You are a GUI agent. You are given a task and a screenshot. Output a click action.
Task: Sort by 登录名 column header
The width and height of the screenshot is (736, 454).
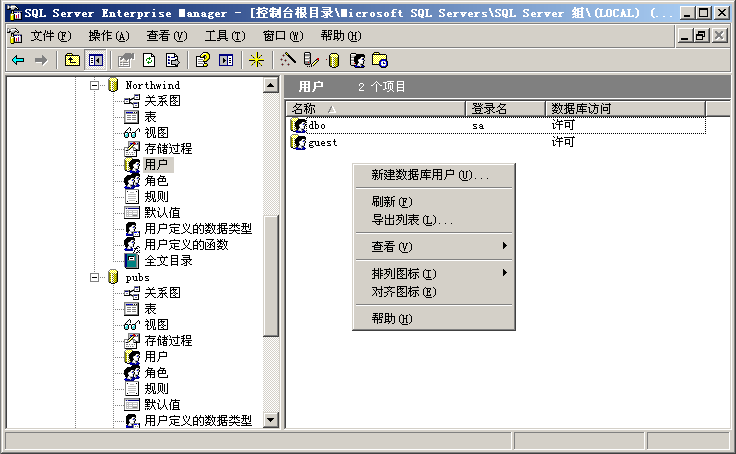[x=506, y=109]
